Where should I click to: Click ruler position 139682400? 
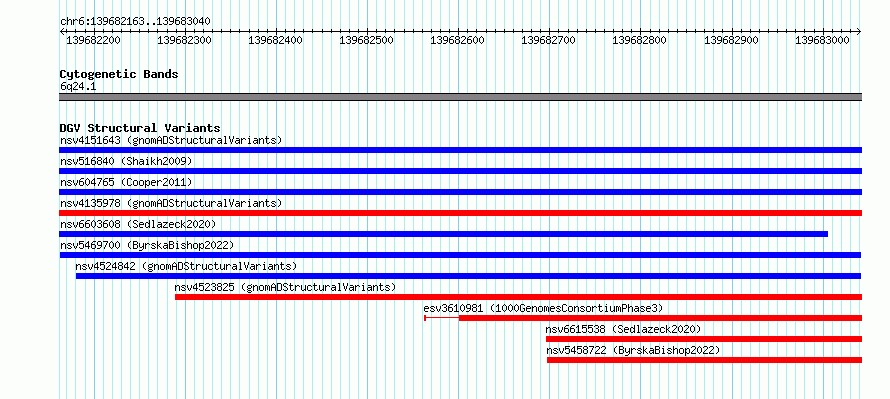276,40
